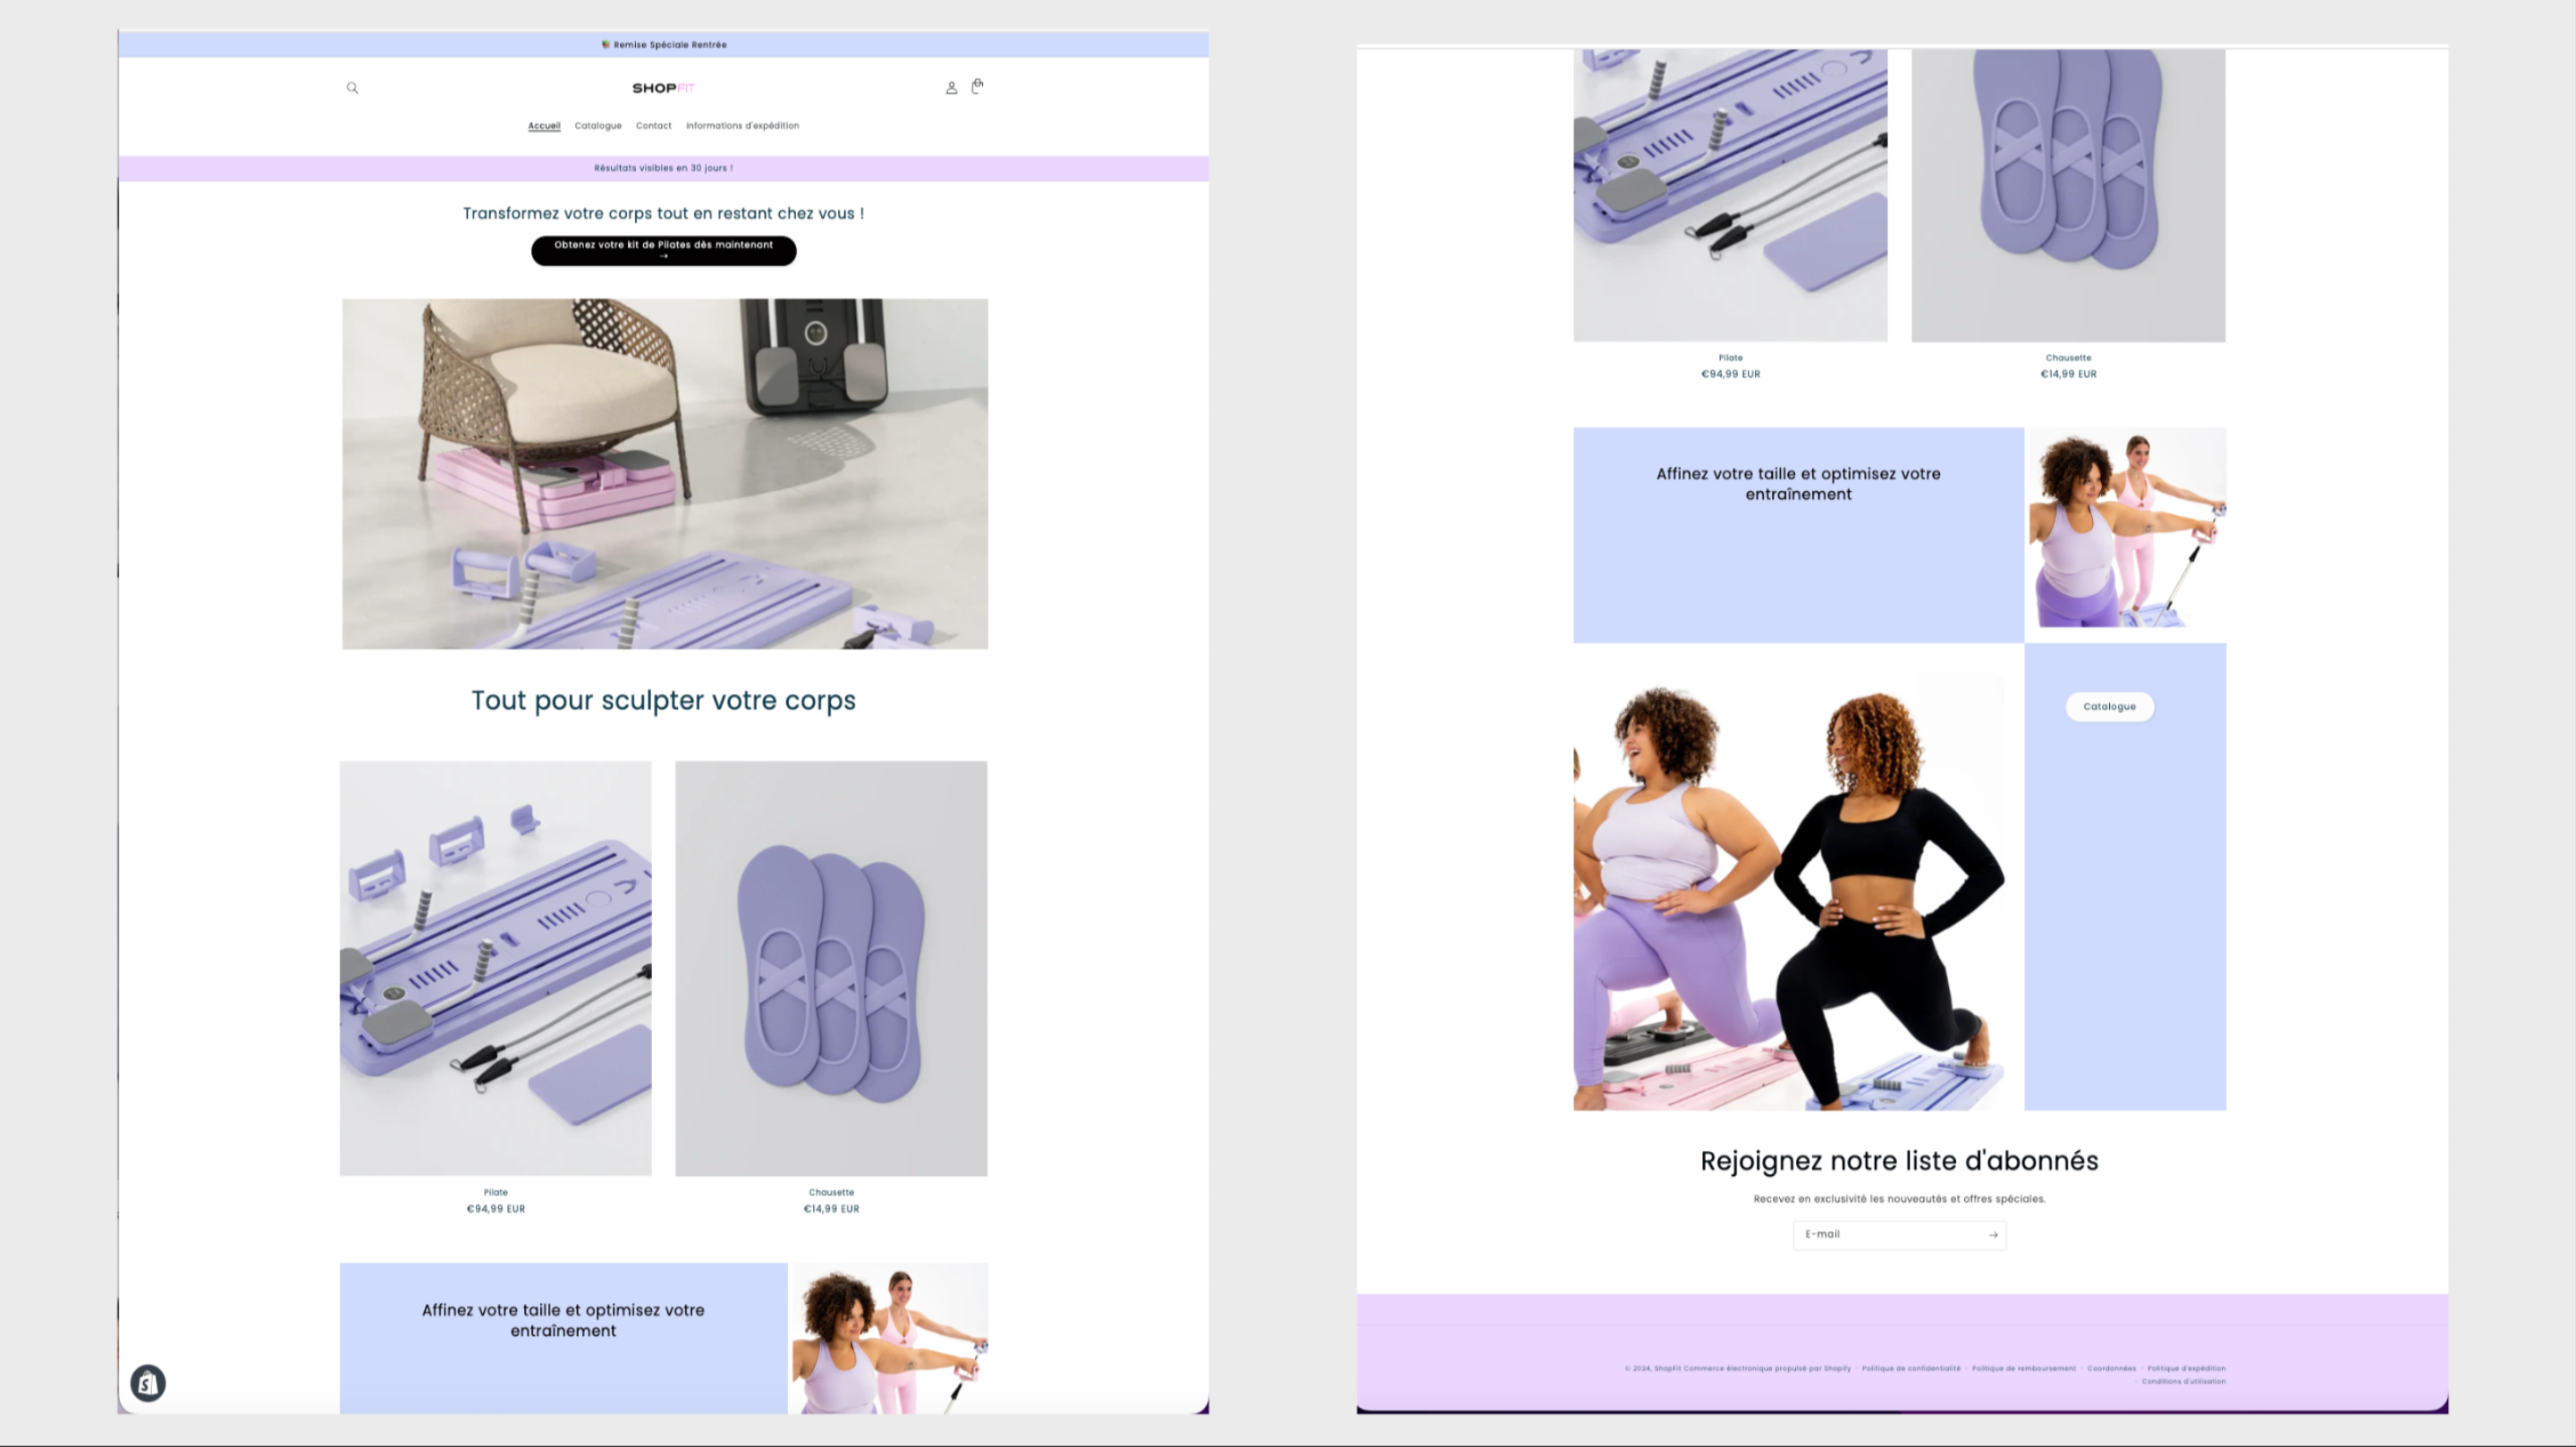2576x1447 pixels.
Task: Open the Catalogue menu item
Action: click(598, 126)
